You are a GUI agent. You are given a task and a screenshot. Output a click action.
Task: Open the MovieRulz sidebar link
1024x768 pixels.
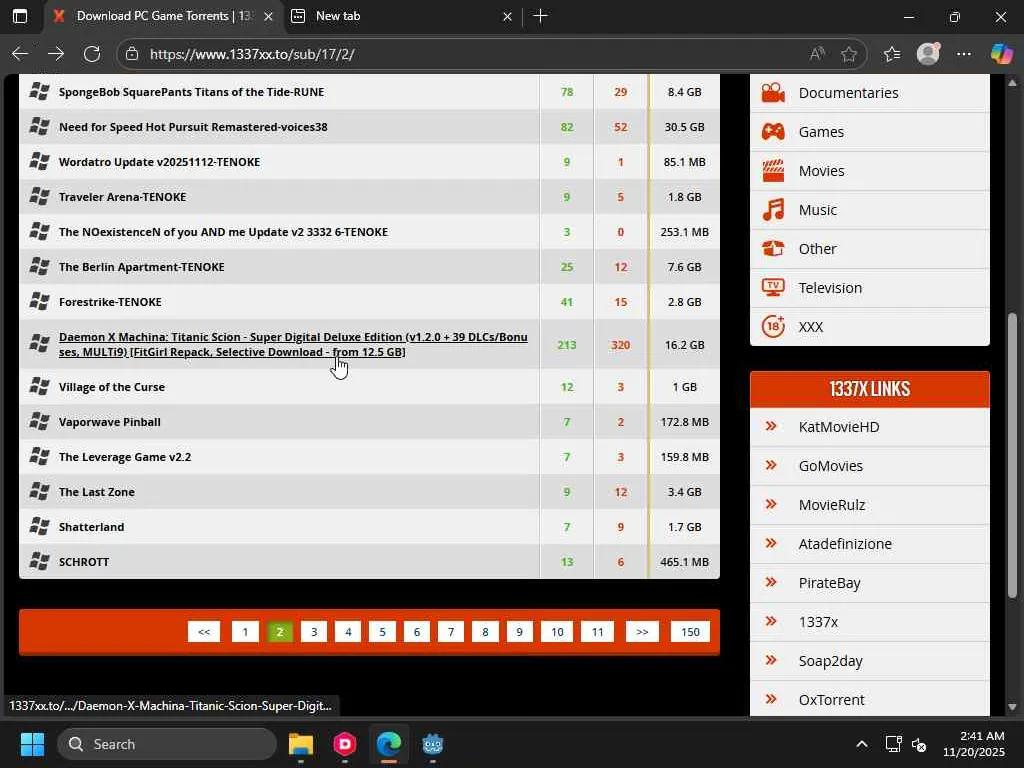pyautogui.click(x=832, y=505)
